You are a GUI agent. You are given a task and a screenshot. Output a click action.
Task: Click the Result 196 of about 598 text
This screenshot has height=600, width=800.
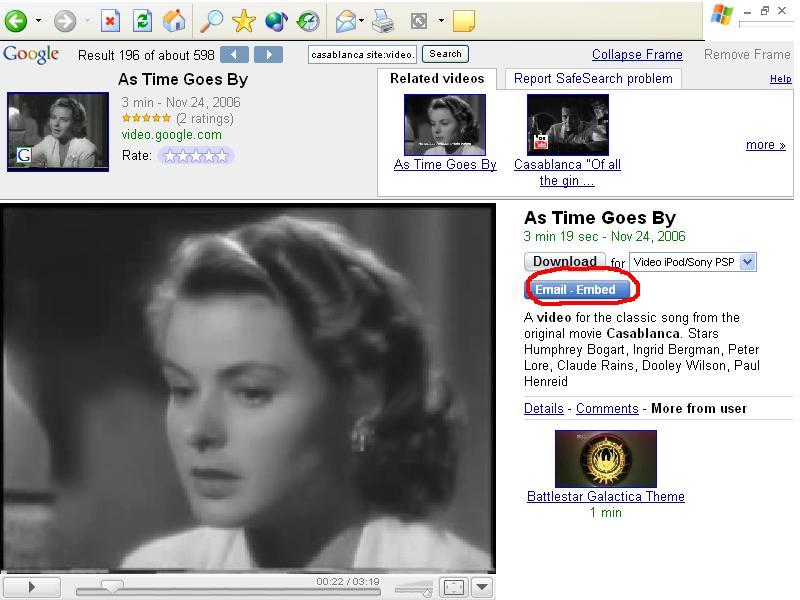tap(146, 55)
